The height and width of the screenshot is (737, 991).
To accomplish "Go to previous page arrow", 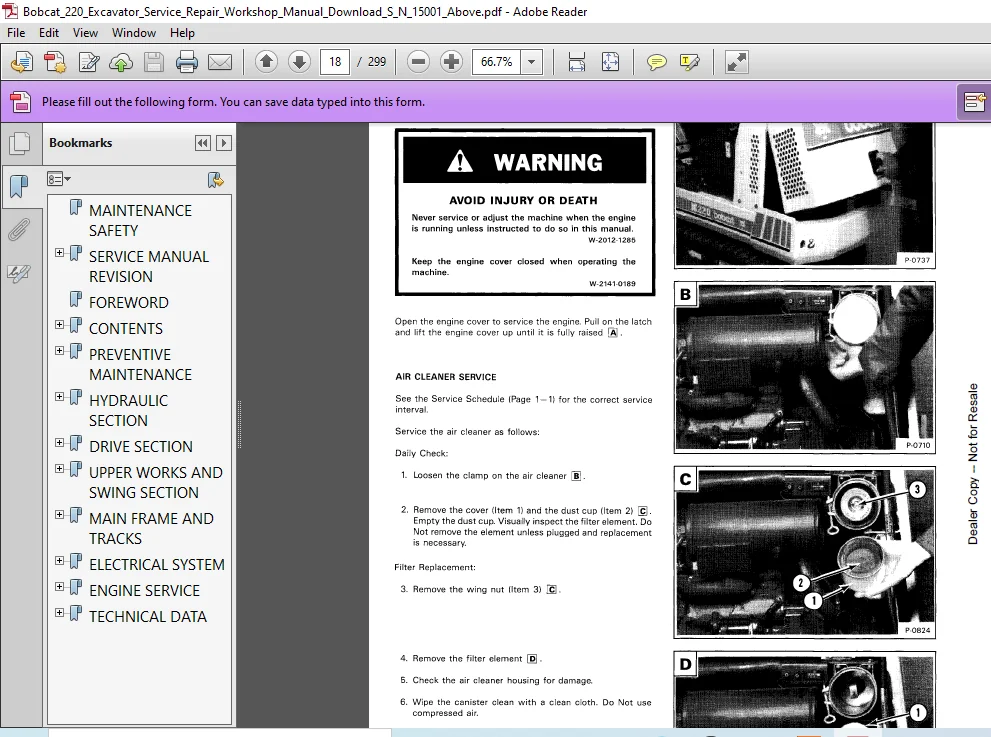I will coord(266,61).
